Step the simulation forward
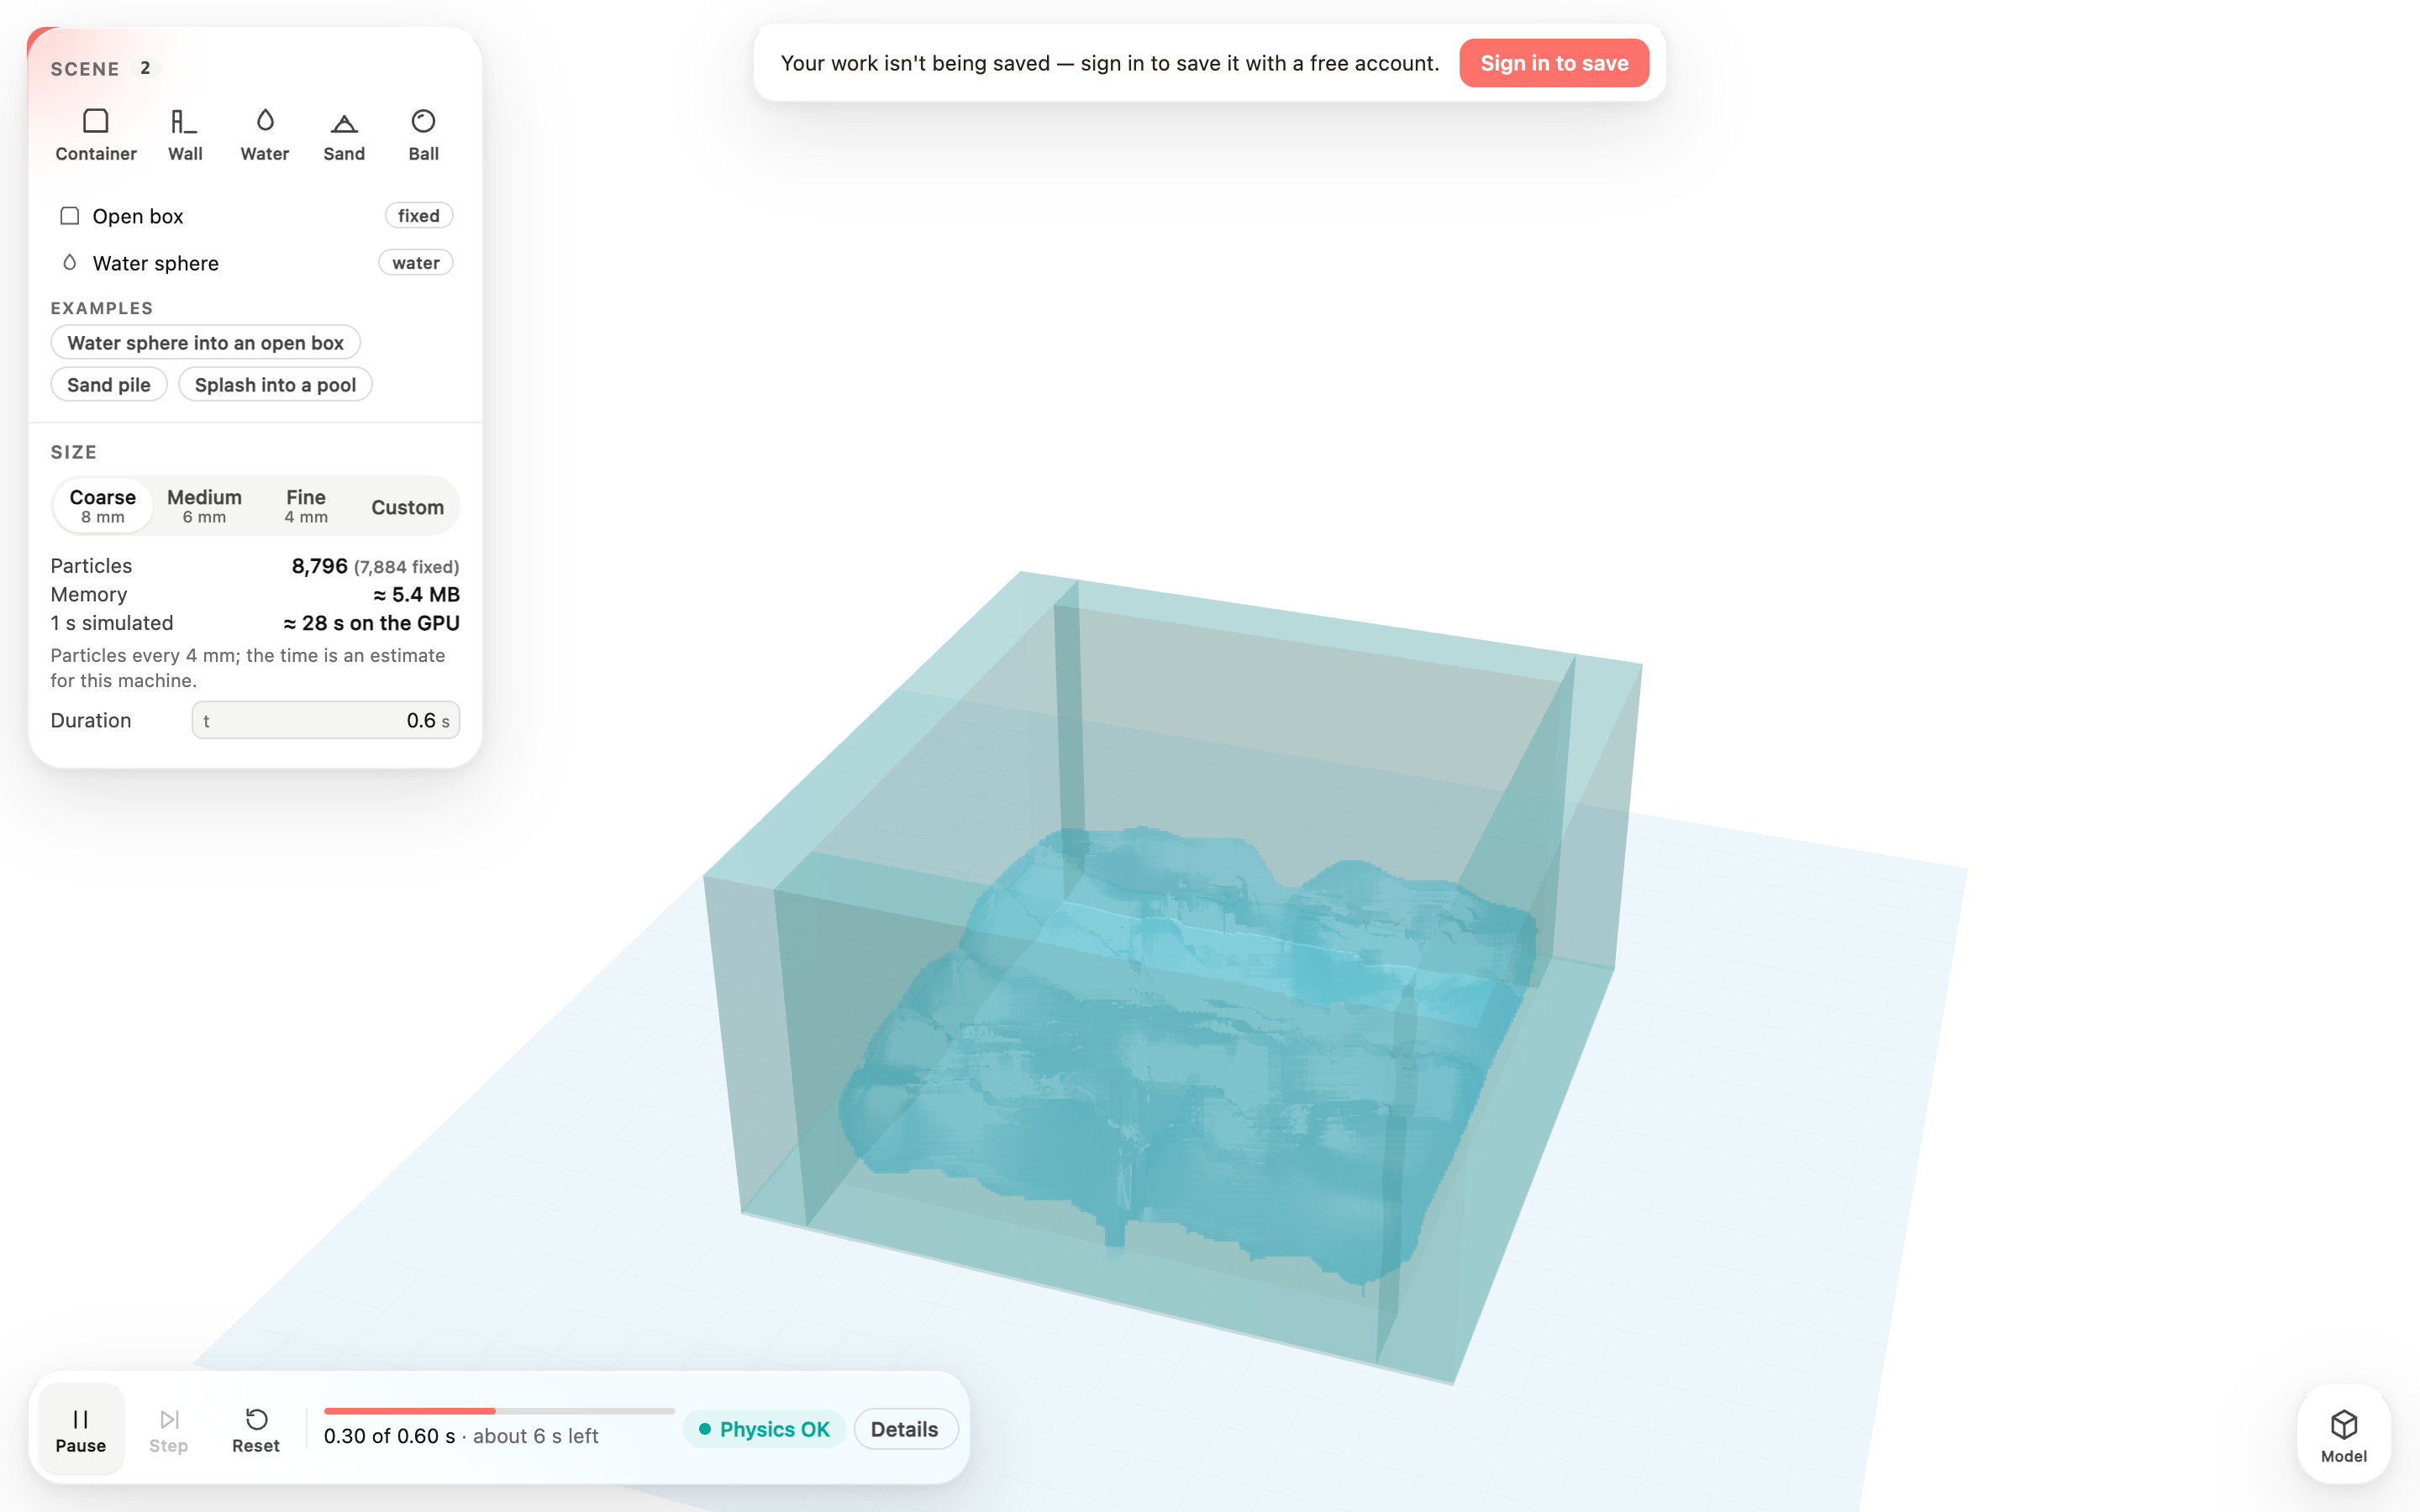Image resolution: width=2420 pixels, height=1512 pixels. (169, 1430)
